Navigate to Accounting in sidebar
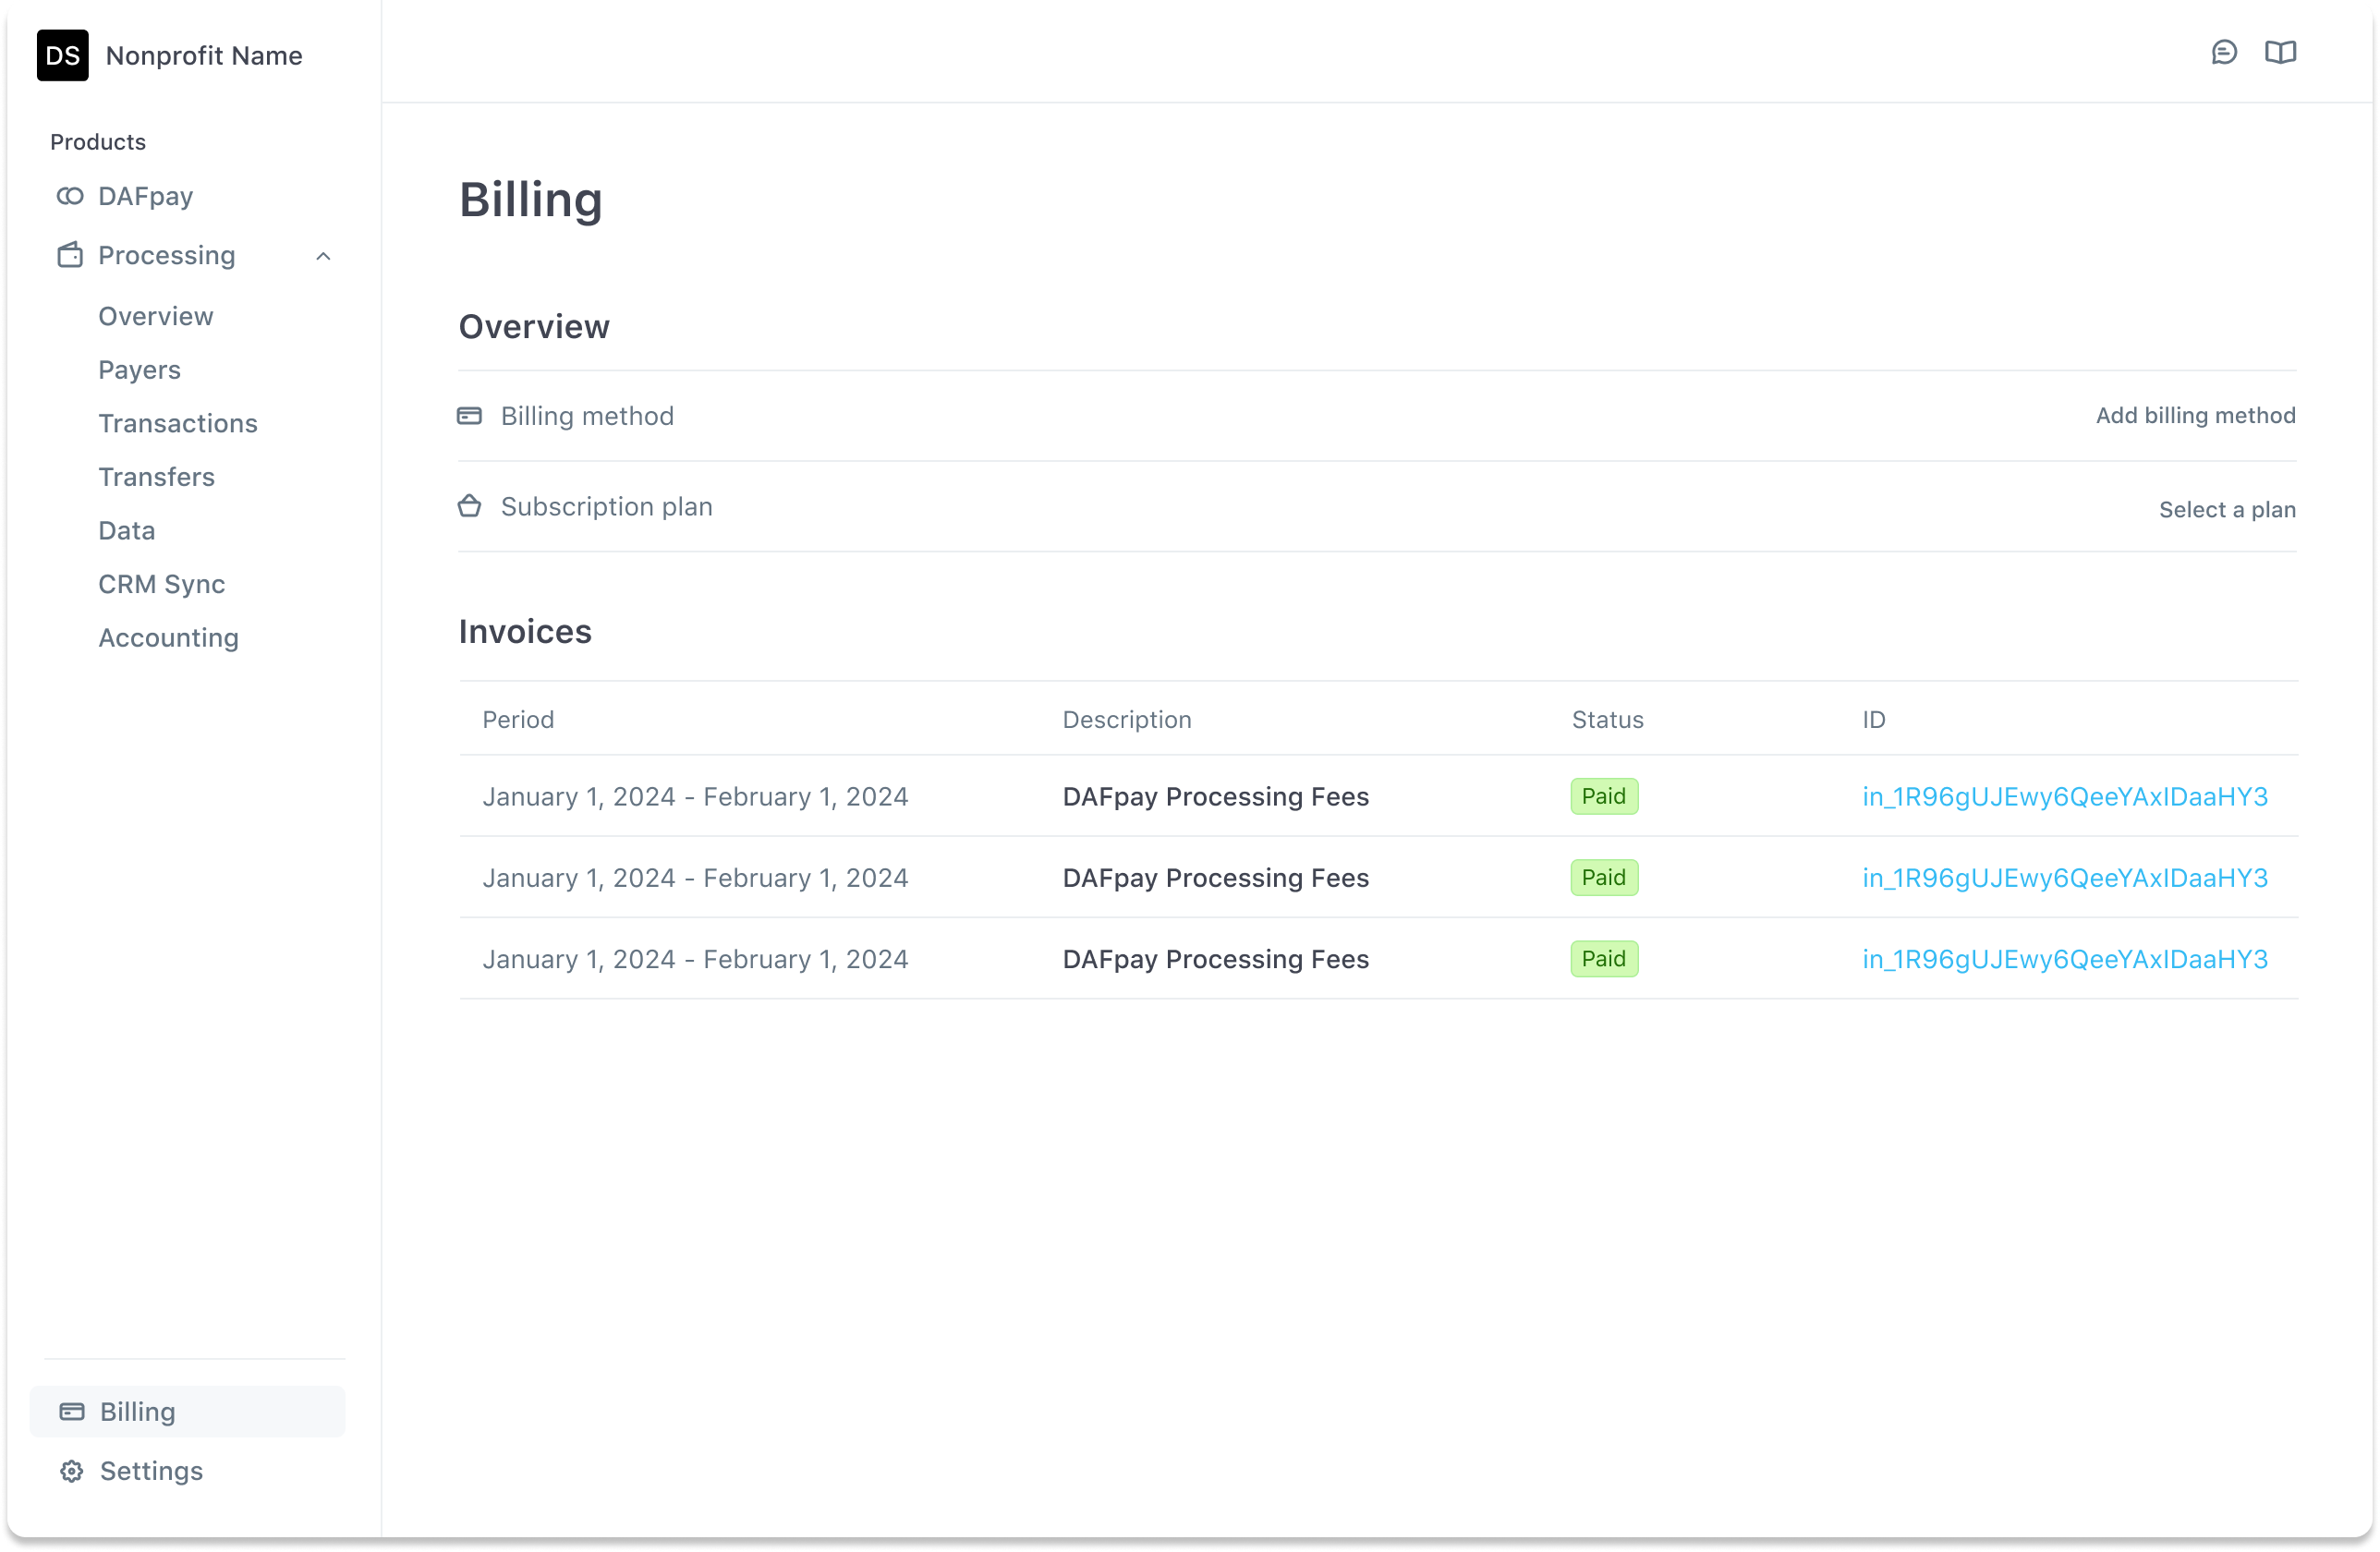 tap(168, 637)
